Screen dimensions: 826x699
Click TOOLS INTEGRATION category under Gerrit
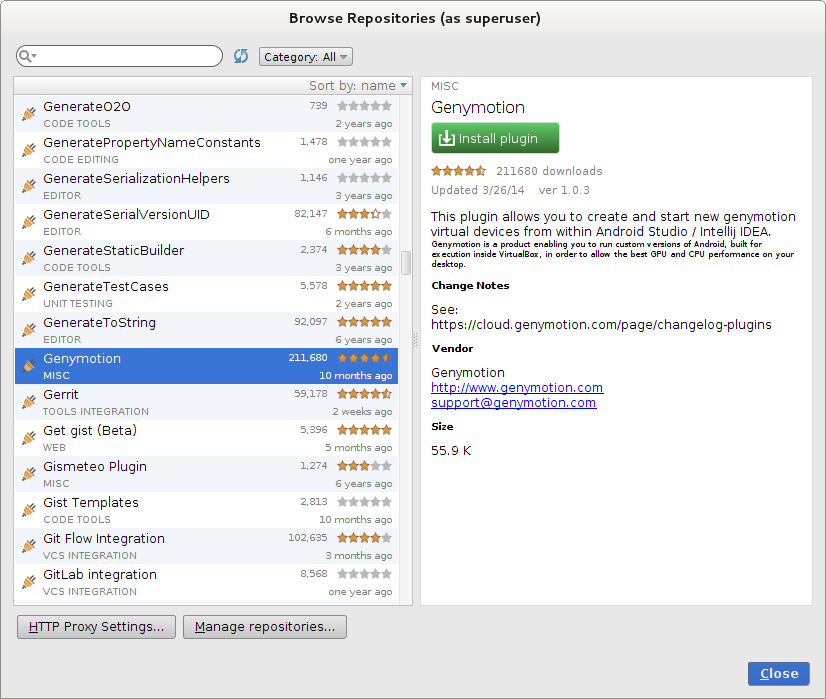(96, 411)
